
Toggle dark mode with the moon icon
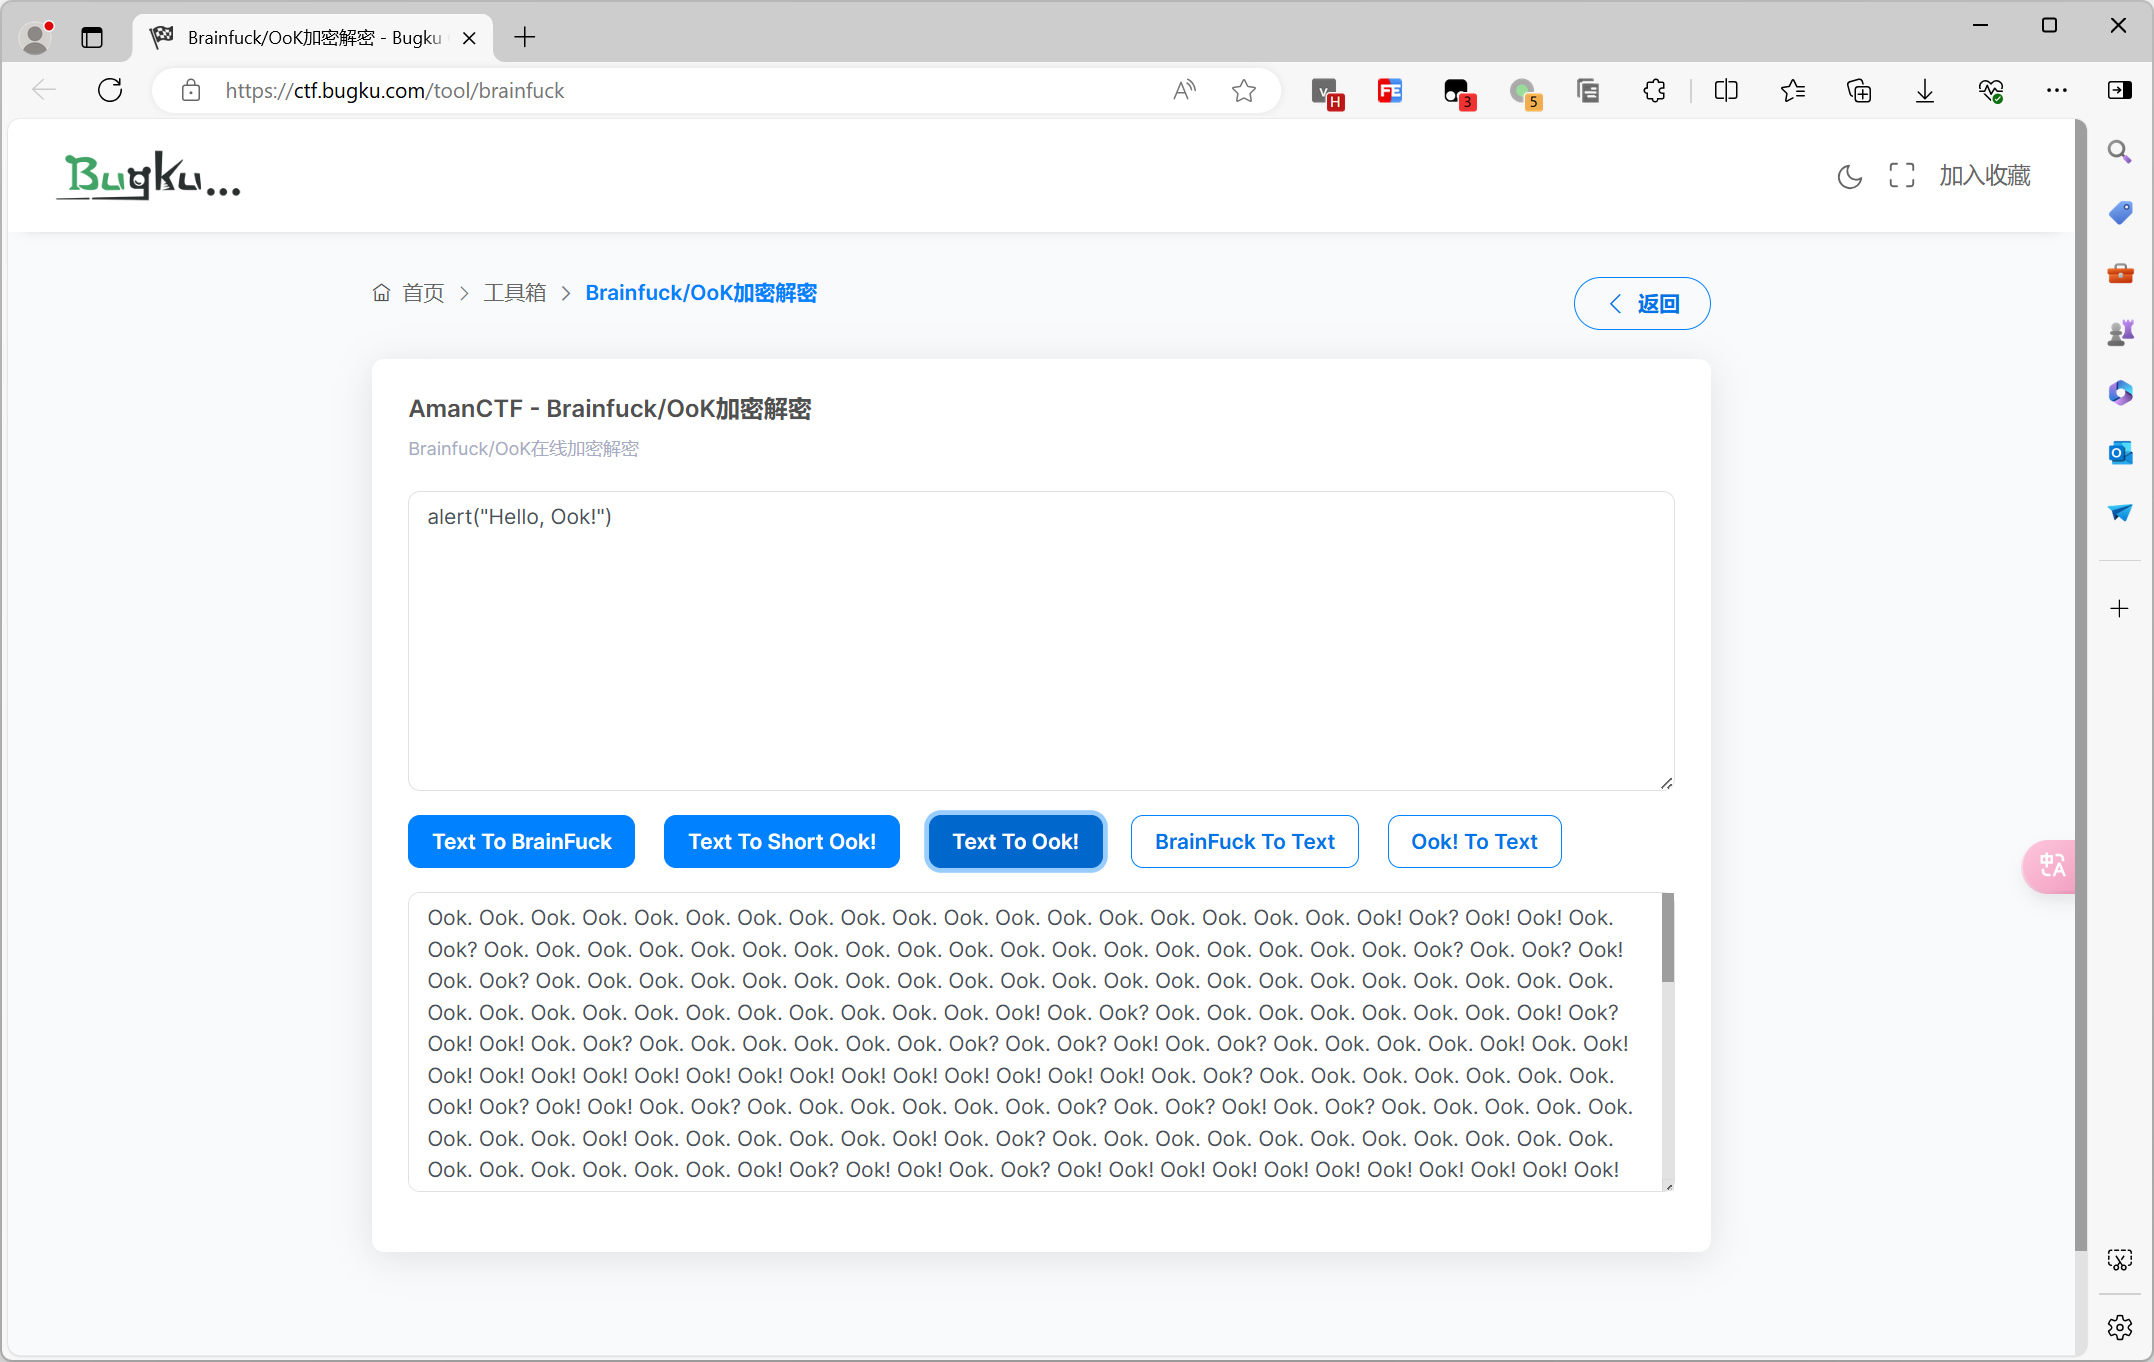[1849, 176]
